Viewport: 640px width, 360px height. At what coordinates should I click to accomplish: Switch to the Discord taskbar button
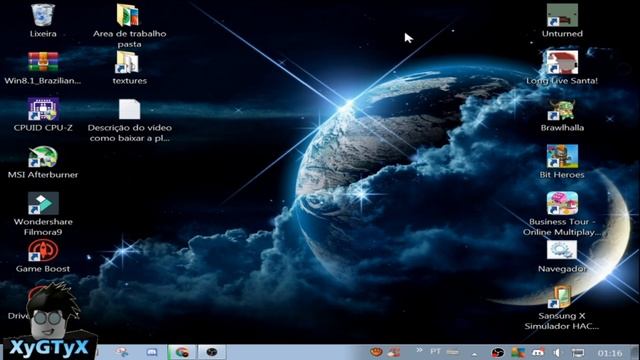(x=152, y=352)
